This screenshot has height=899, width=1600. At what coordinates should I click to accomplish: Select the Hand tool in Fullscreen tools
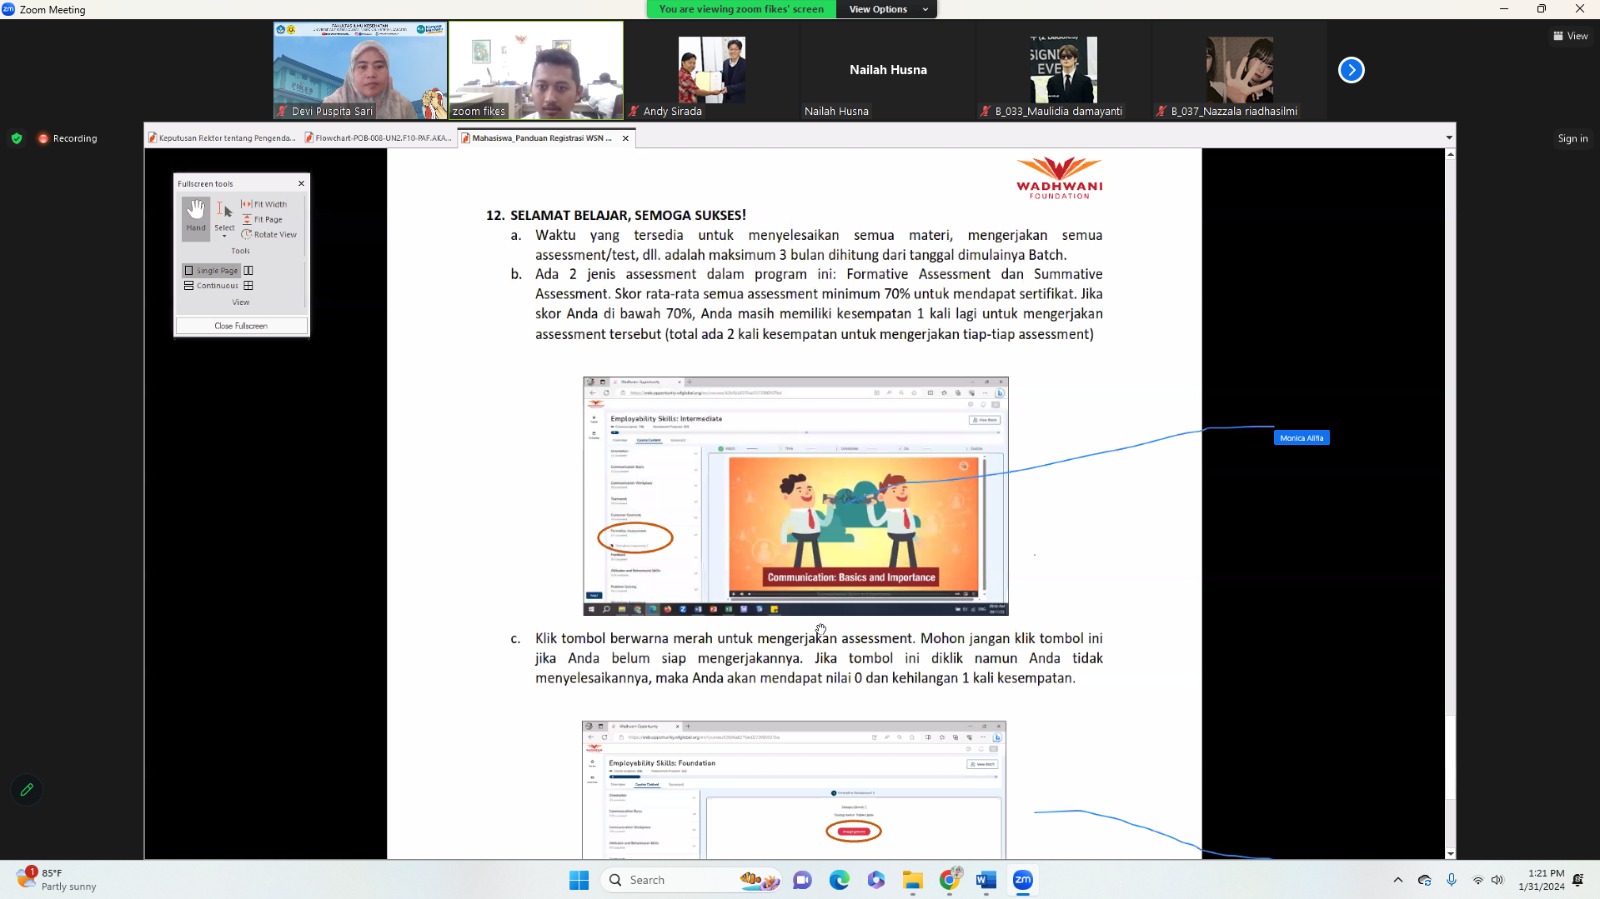pos(195,216)
